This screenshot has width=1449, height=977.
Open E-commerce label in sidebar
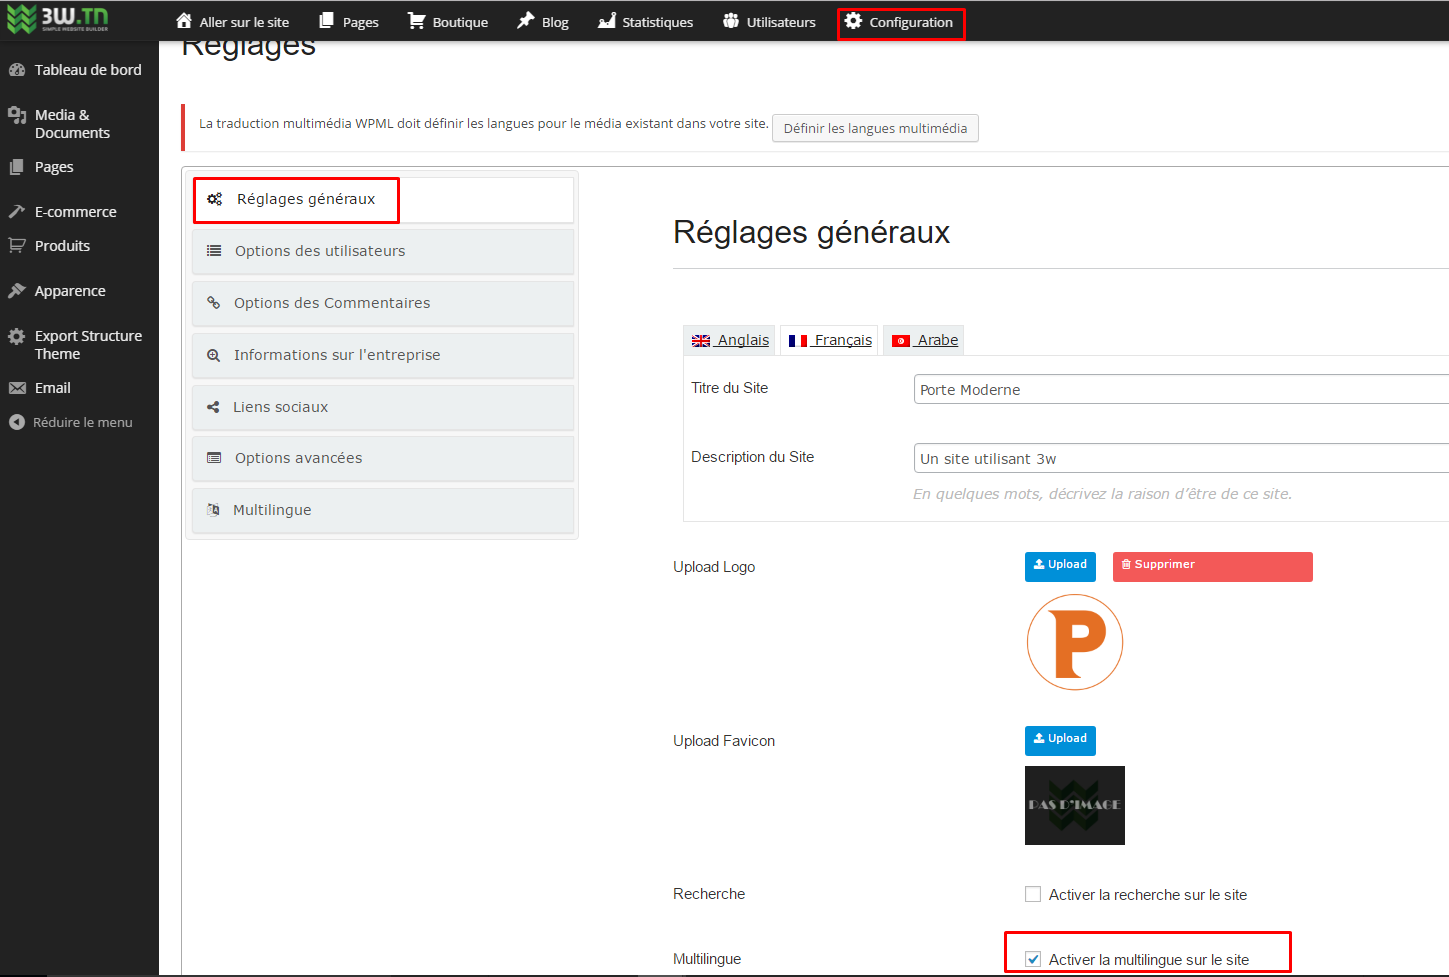pyautogui.click(x=76, y=212)
